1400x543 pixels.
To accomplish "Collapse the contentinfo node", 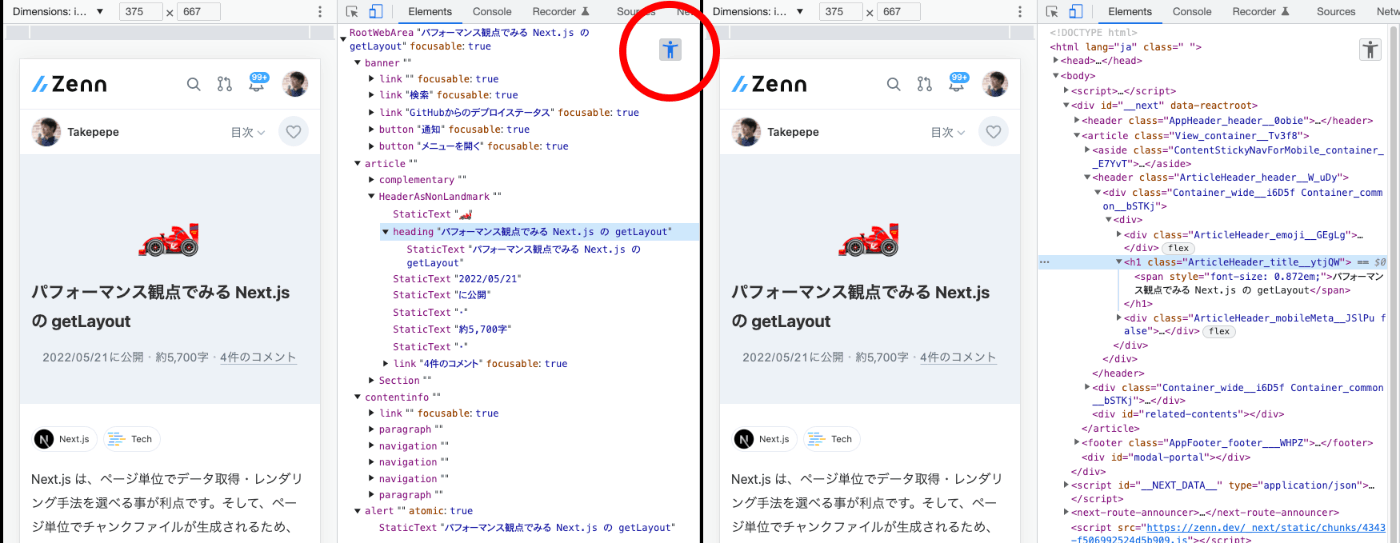I will click(x=358, y=397).
